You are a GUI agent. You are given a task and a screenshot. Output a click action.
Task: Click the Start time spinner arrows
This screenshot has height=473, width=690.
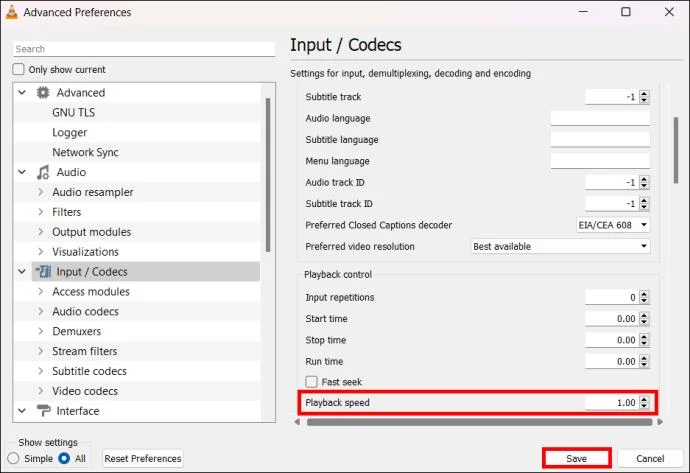pos(644,319)
